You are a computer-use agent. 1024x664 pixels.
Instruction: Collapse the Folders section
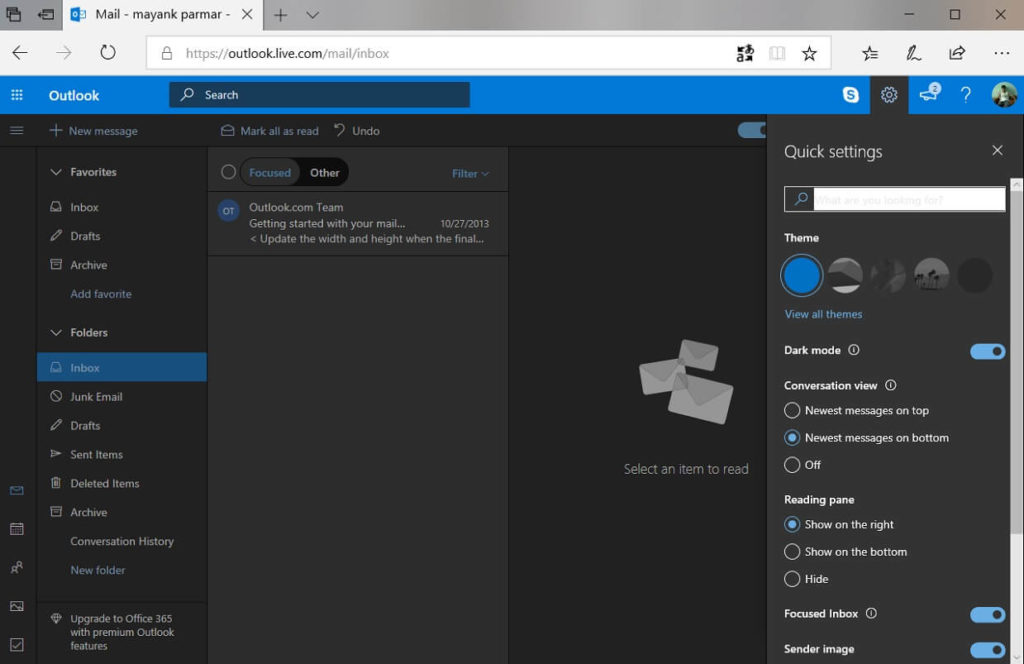click(x=57, y=332)
